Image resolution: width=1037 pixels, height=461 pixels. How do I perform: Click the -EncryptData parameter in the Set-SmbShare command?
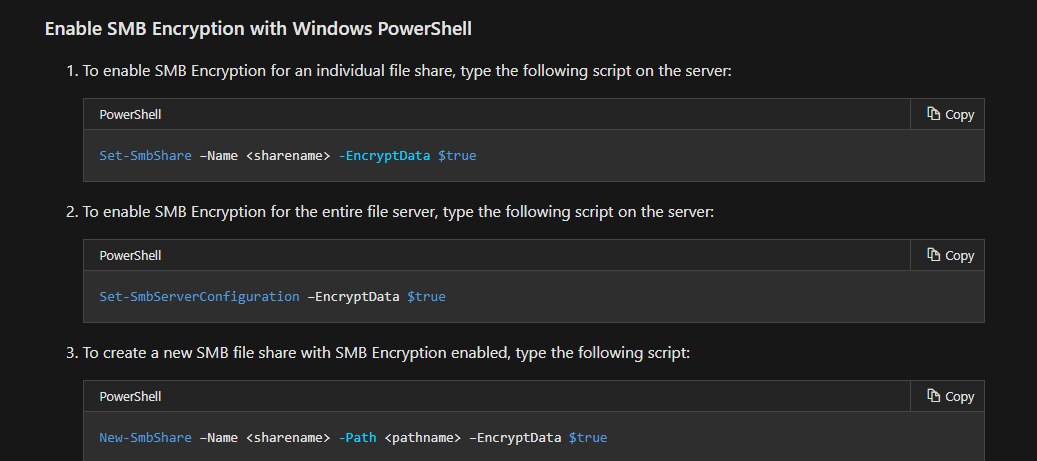click(384, 156)
